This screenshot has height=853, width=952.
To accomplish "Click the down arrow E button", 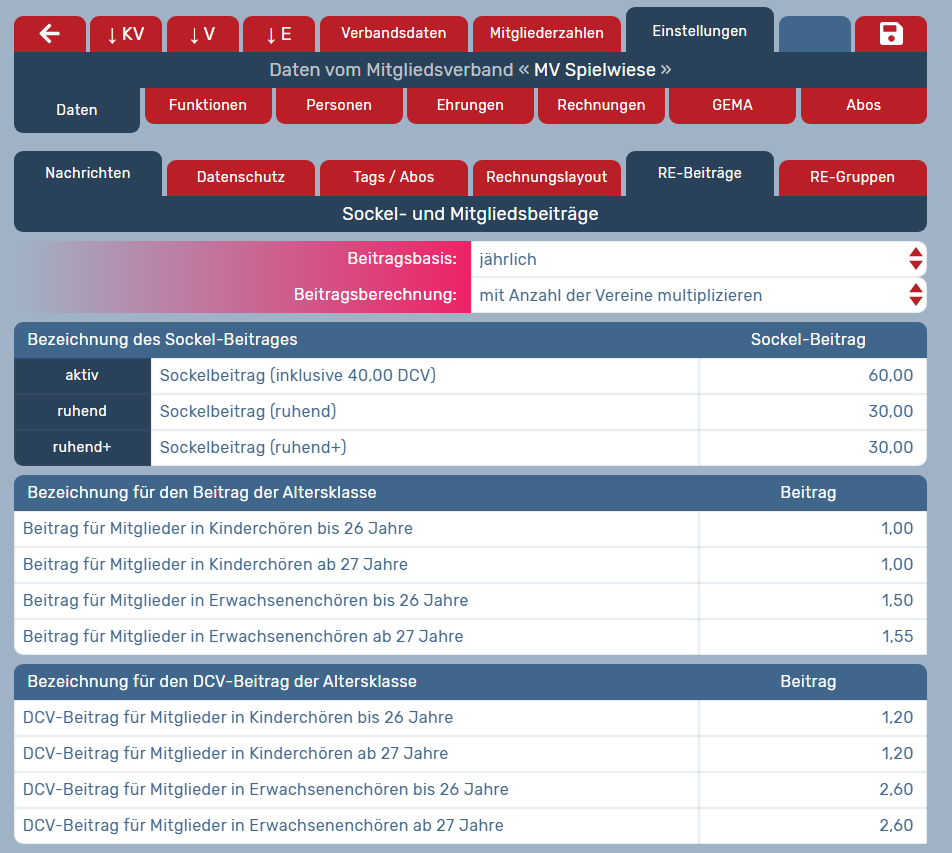I will pyautogui.click(x=279, y=34).
